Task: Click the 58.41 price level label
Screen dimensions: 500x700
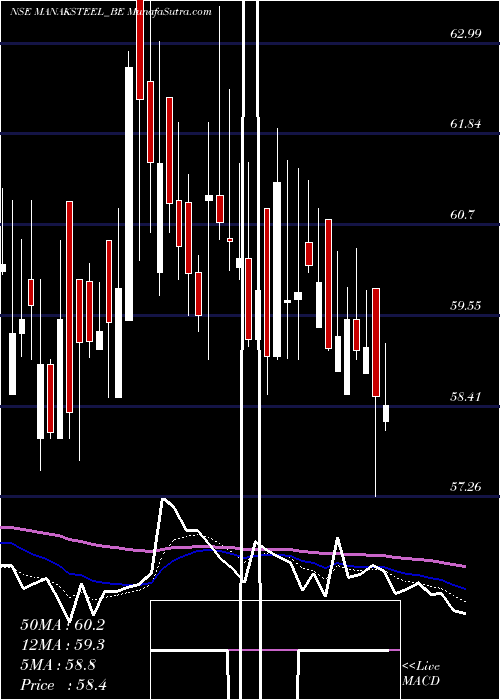Action: [466, 396]
